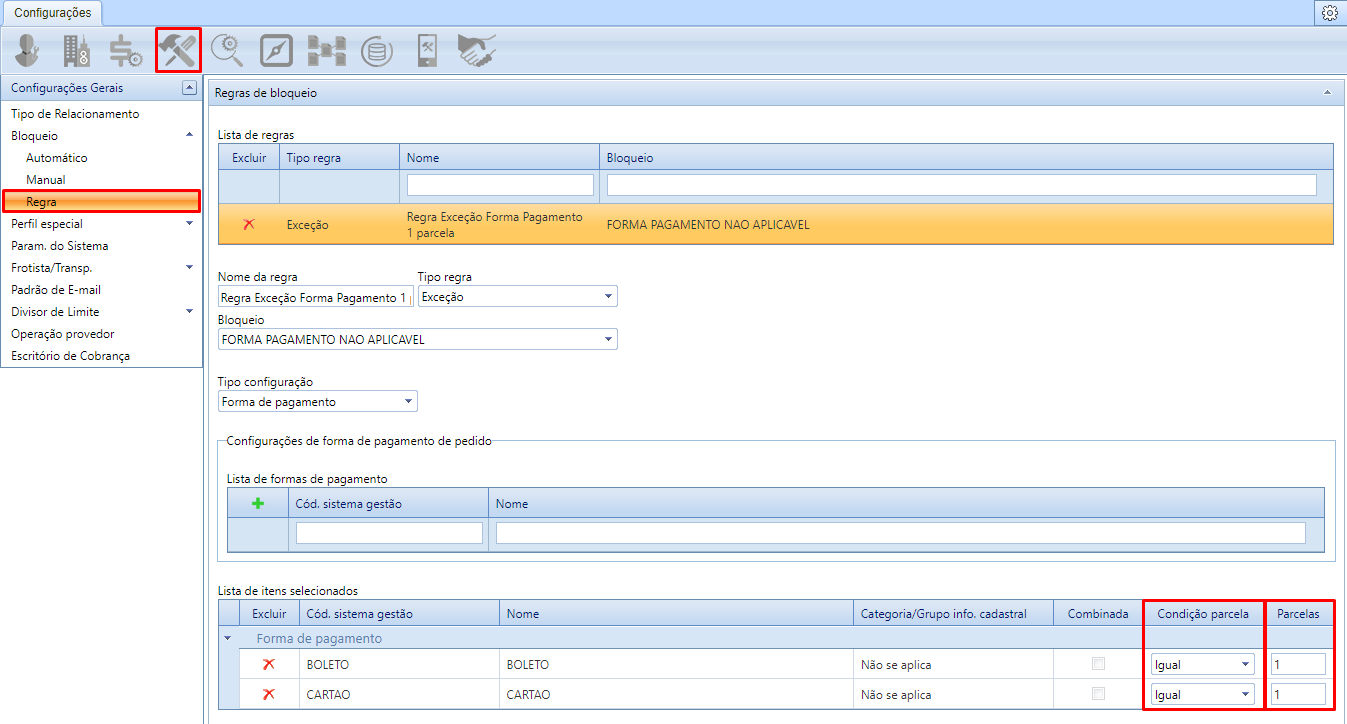Collapse the Configurações Gerais sidebar panel
Image resolution: width=1347 pixels, height=724 pixels.
click(189, 88)
